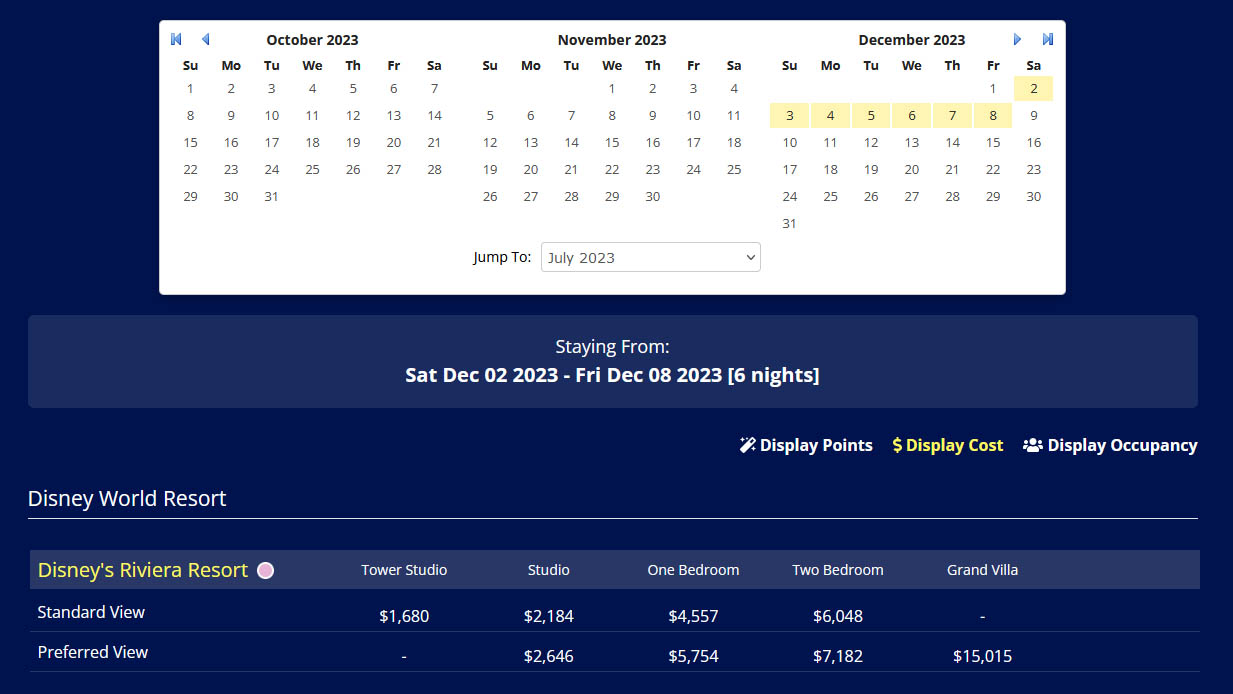Click the Studio column header
Screen dimensions: 1233x694
pos(549,570)
